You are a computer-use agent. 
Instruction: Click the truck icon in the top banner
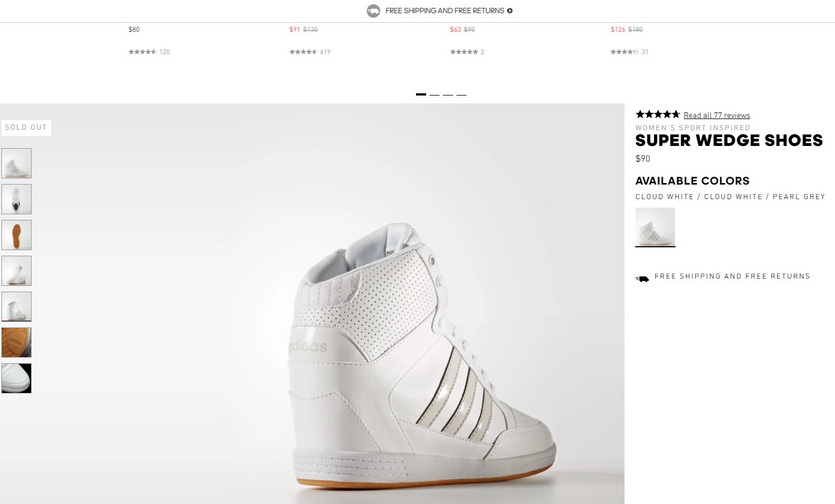(374, 11)
